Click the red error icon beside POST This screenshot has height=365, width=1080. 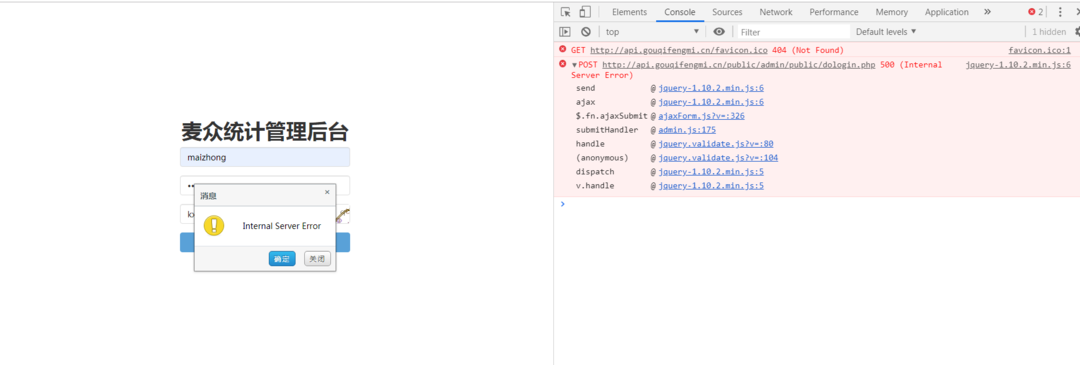[563, 64]
